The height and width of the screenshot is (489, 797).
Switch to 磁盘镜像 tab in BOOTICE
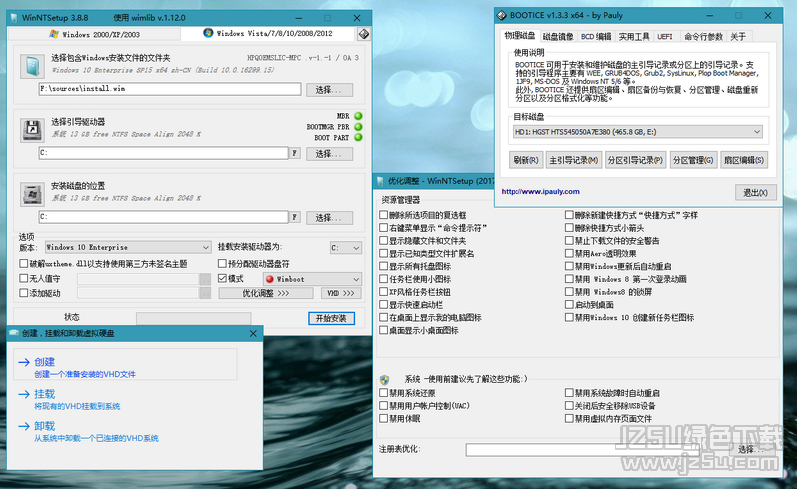pyautogui.click(x=558, y=36)
